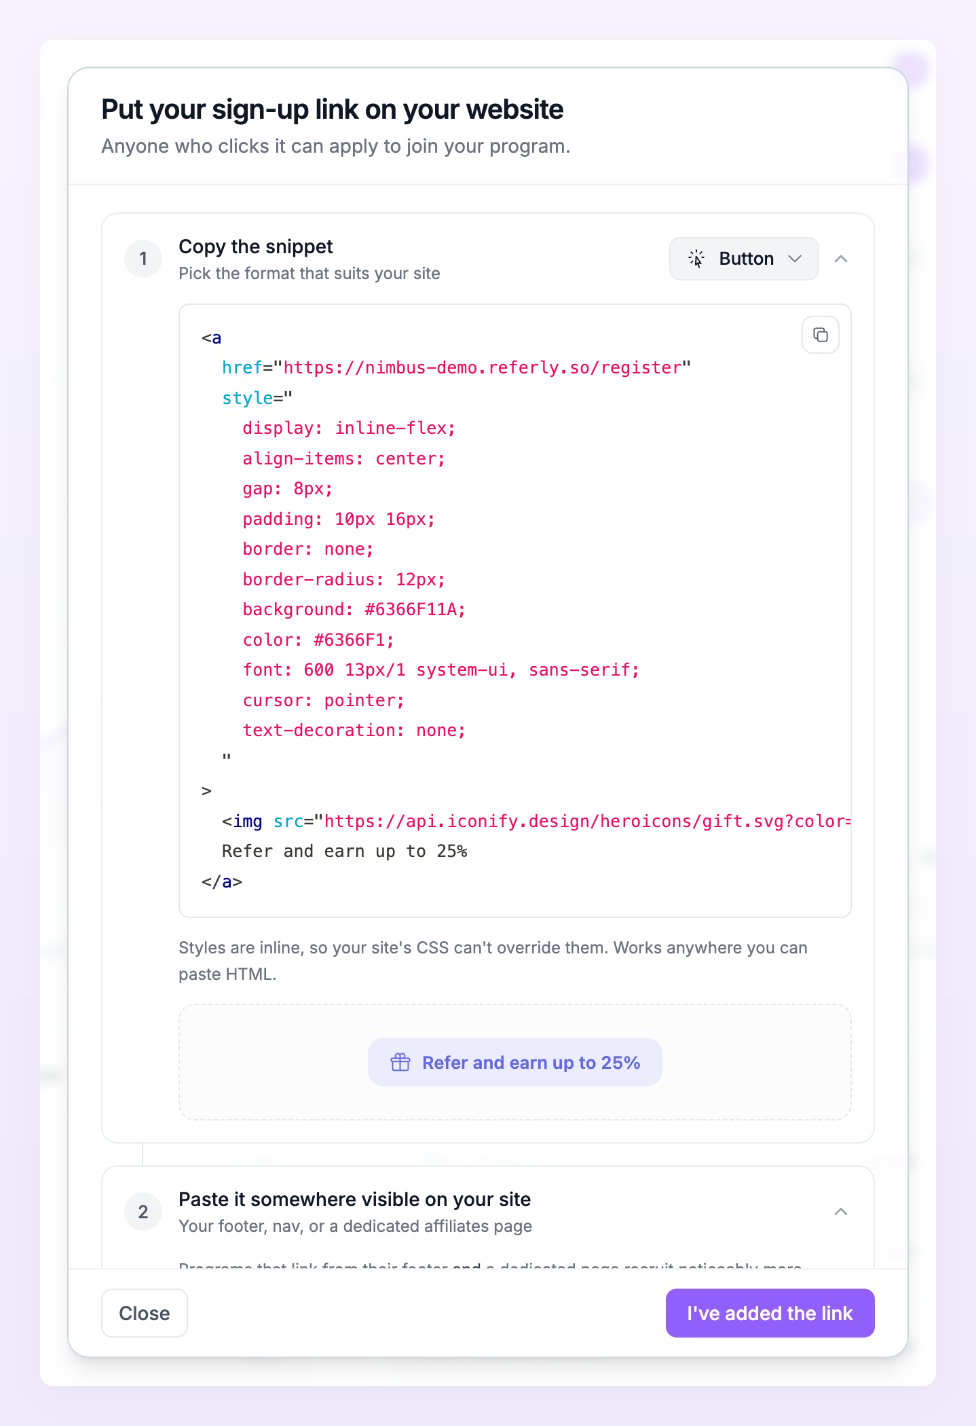Click the Styles are inline note
976x1426 pixels.
[493, 960]
